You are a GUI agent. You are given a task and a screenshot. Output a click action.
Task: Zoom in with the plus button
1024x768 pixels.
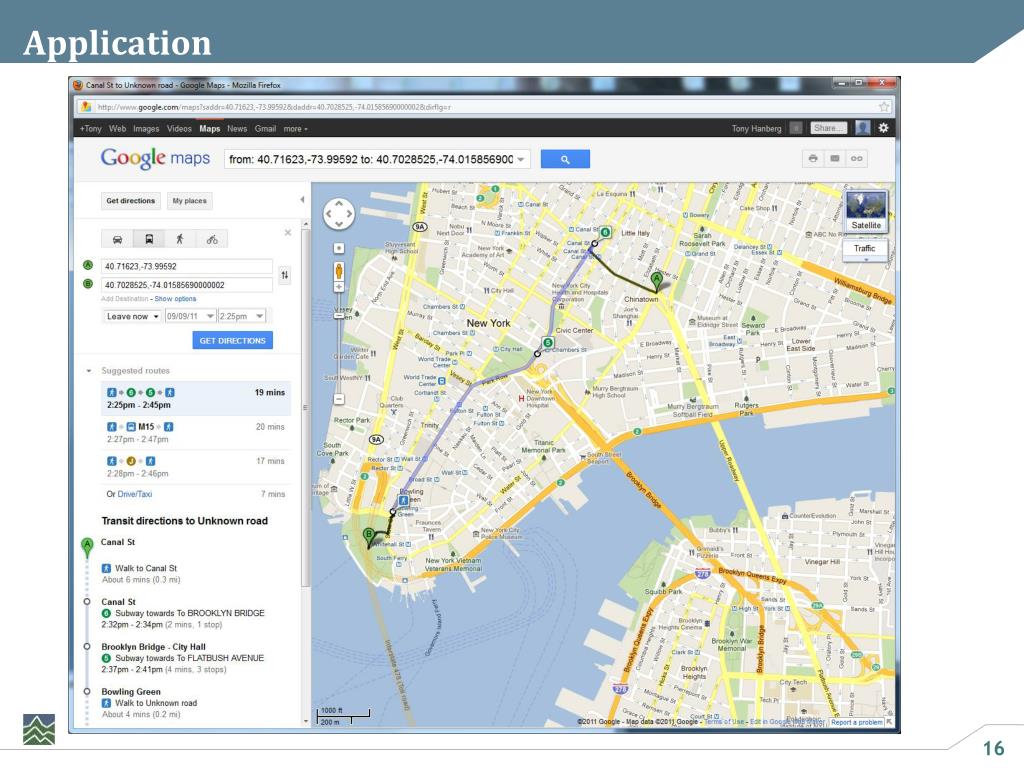click(338, 287)
